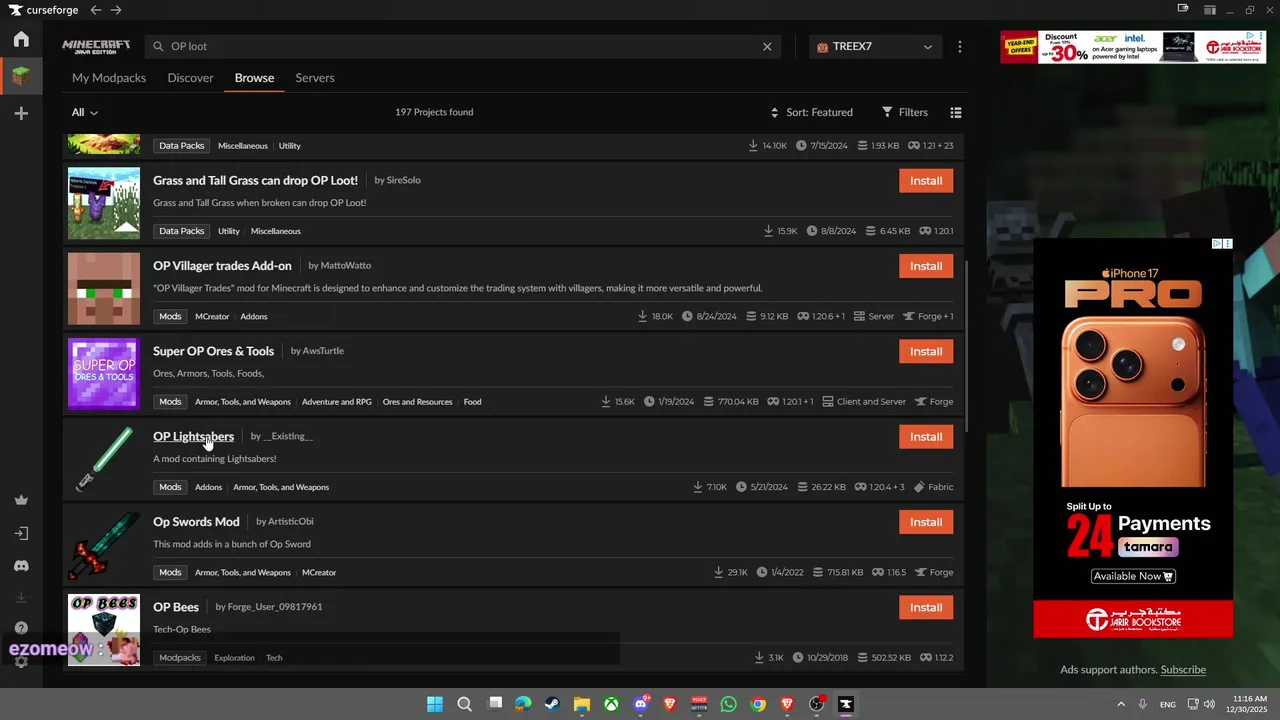Select the Minecraft grass block game icon
This screenshot has height=720, width=1280.
(21, 76)
